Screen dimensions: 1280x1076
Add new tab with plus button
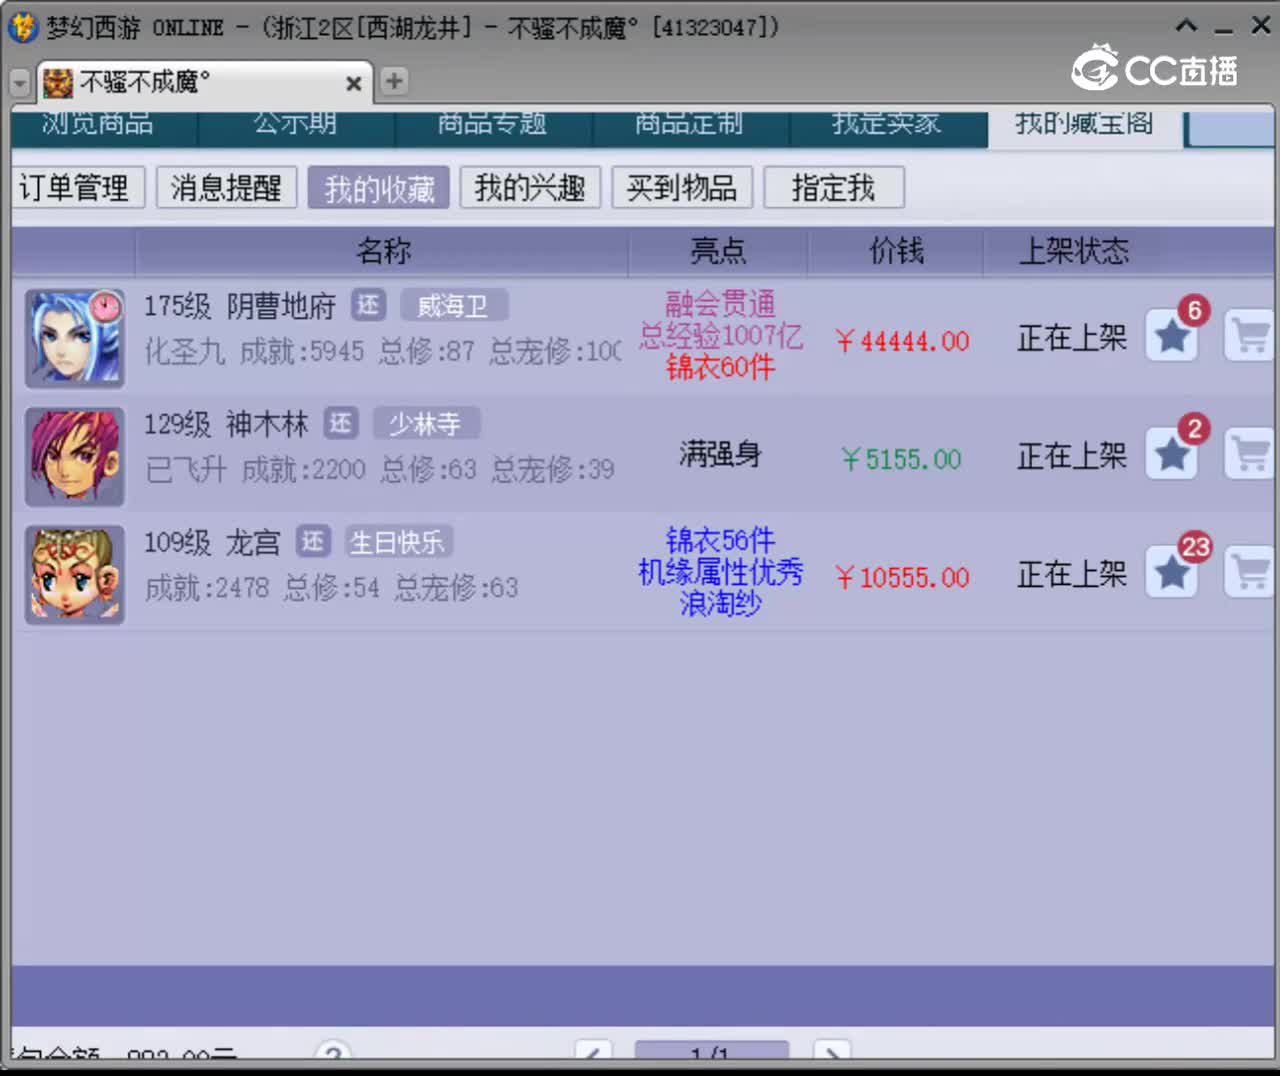point(394,81)
